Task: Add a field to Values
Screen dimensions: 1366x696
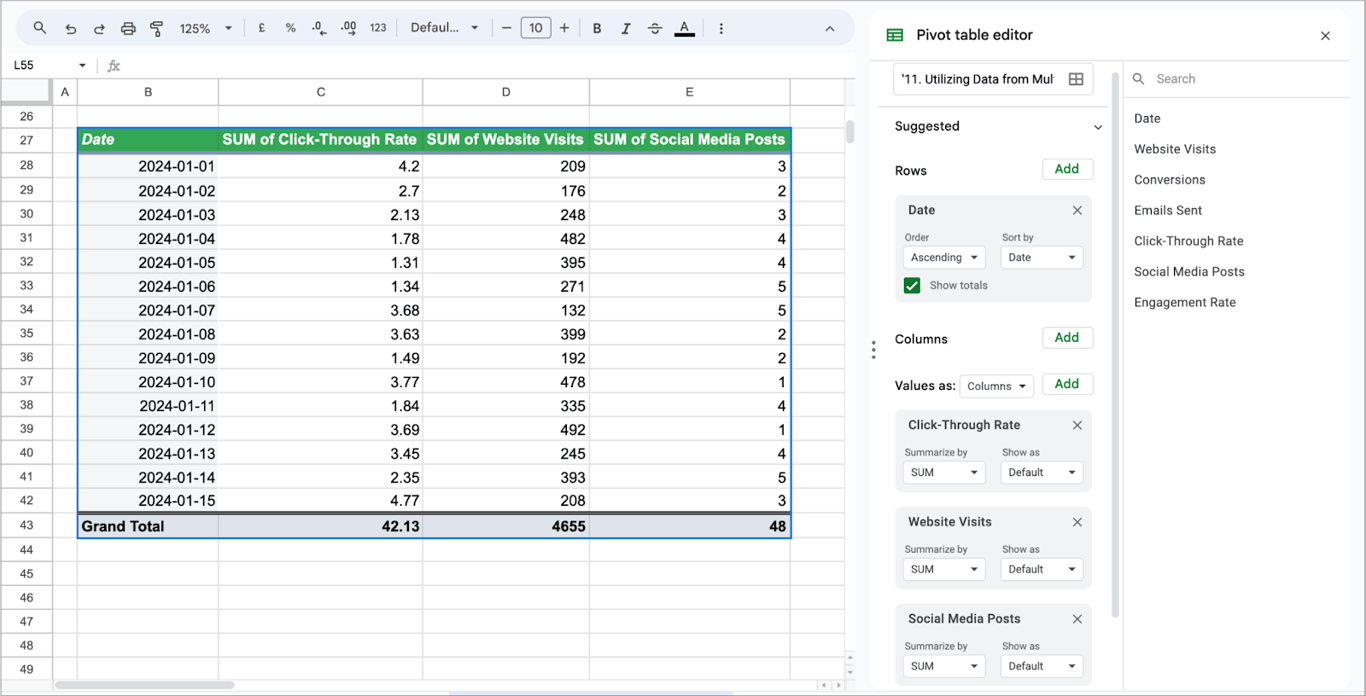Action: pyautogui.click(x=1067, y=384)
